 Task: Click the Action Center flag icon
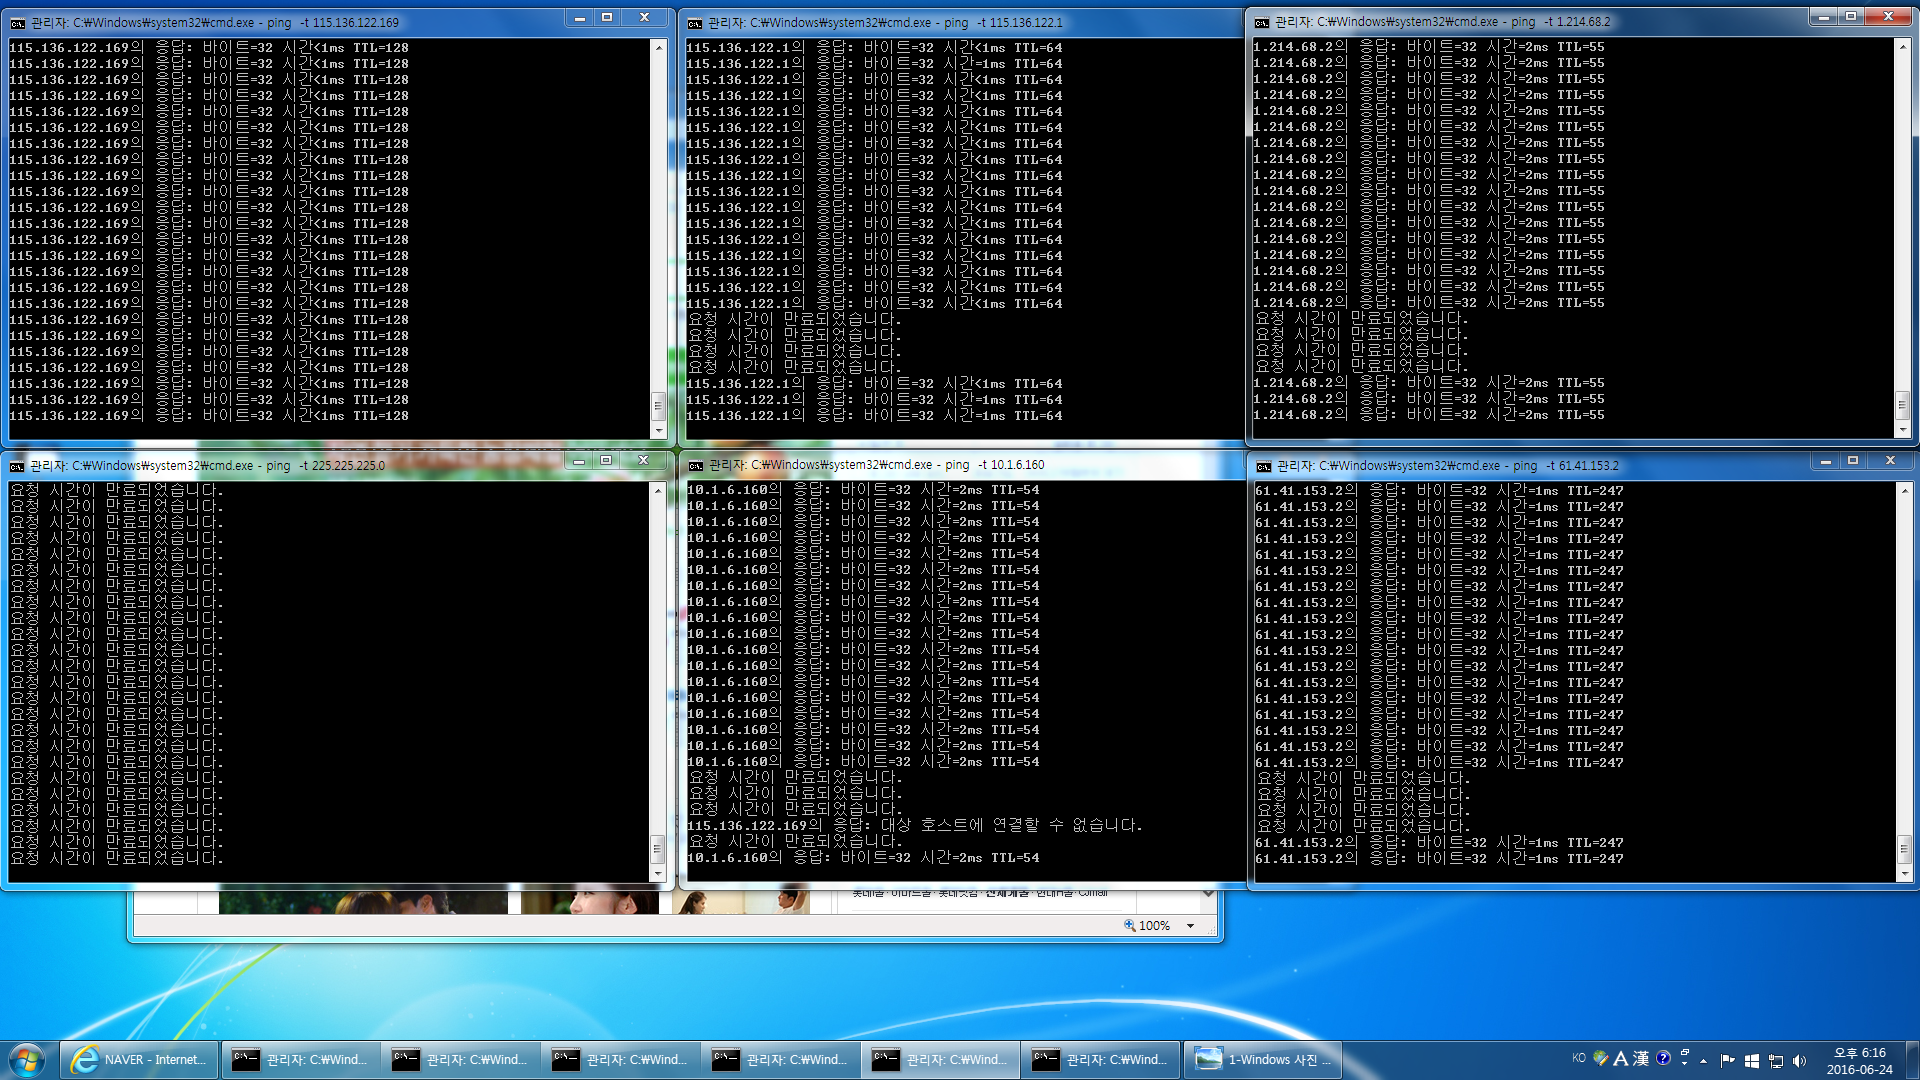[x=1727, y=1060]
